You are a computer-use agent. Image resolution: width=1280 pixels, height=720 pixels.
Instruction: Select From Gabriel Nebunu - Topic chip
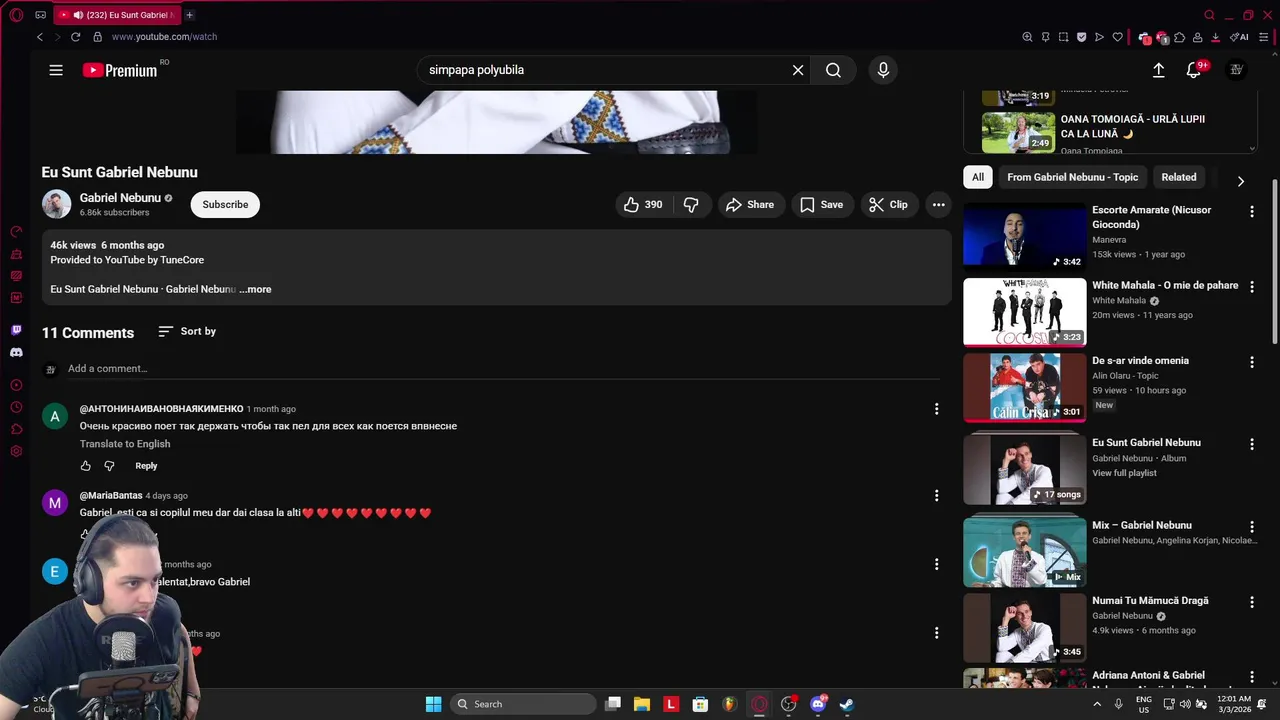pyautogui.click(x=1072, y=177)
